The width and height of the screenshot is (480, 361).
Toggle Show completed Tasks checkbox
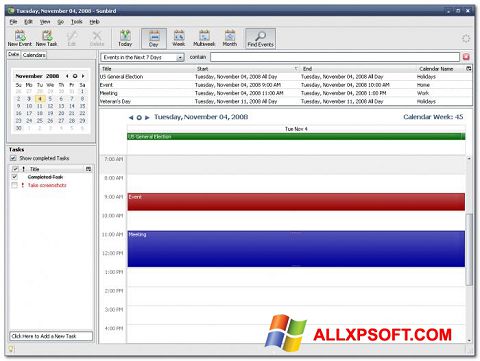pyautogui.click(x=13, y=158)
